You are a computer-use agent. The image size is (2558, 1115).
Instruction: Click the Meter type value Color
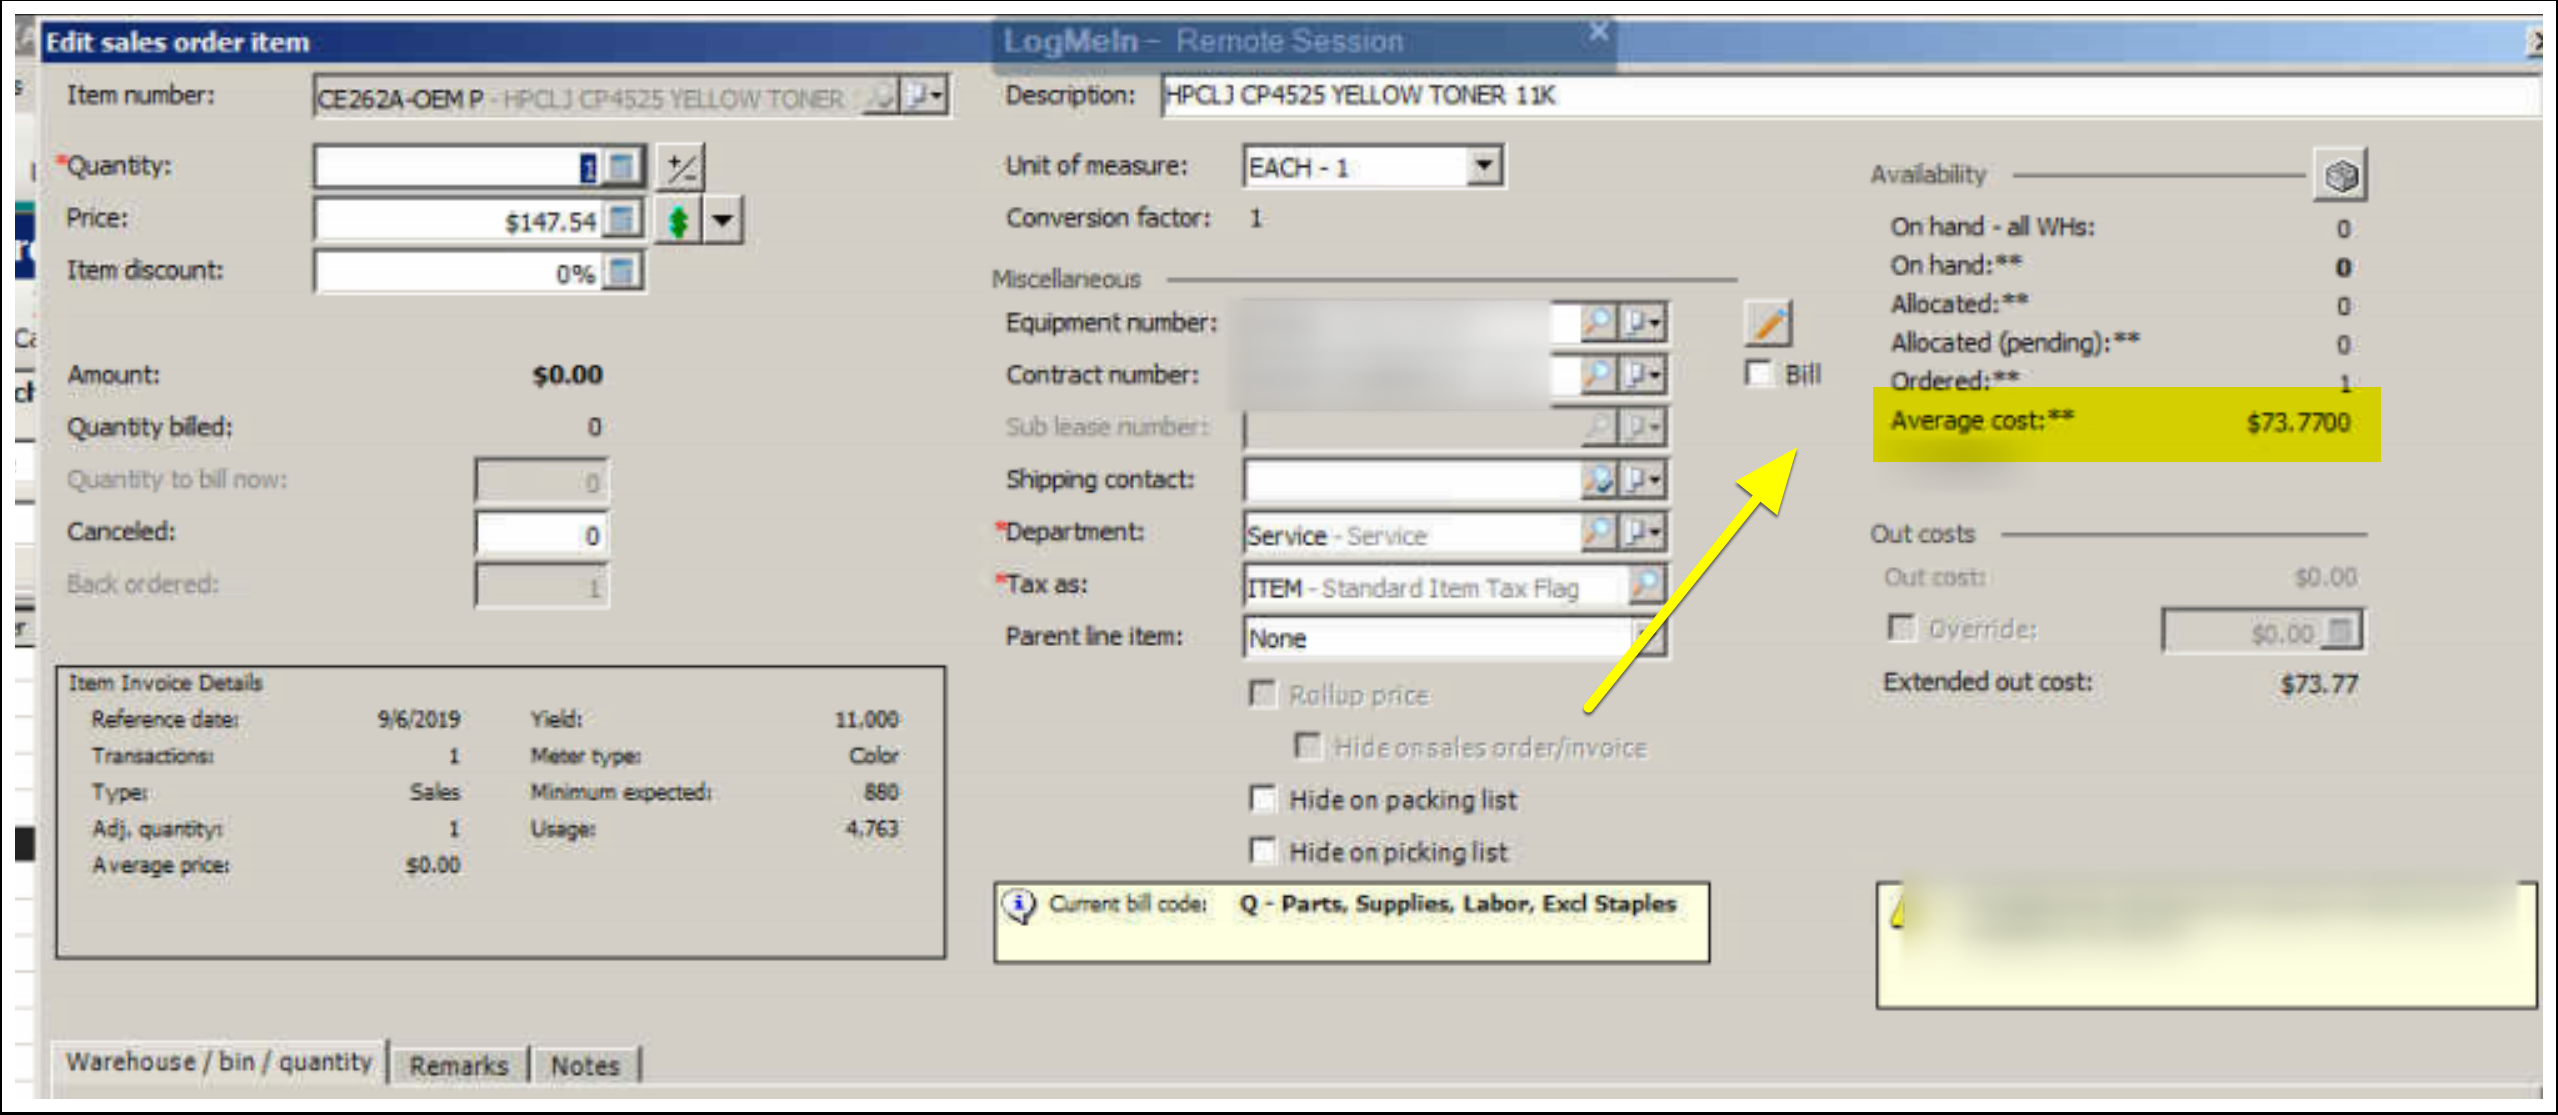tap(873, 756)
